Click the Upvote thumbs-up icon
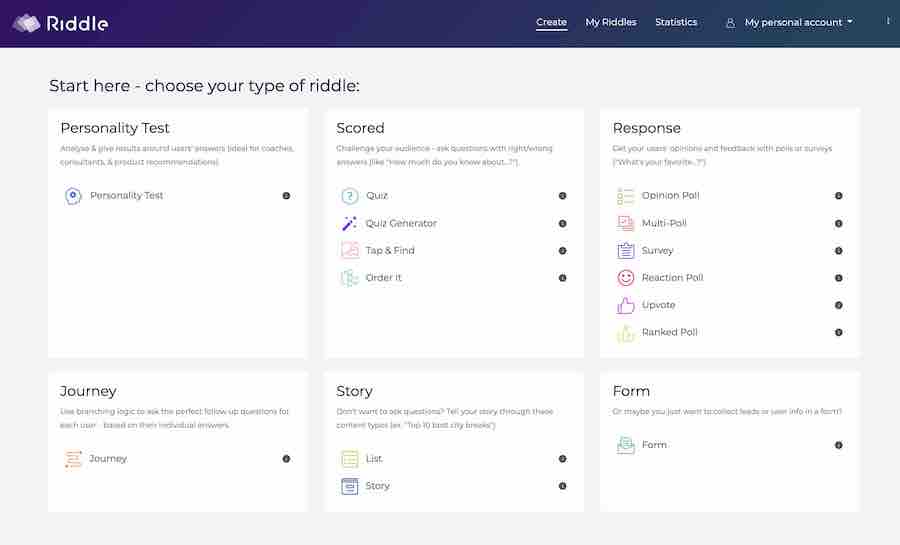900x545 pixels. [626, 305]
